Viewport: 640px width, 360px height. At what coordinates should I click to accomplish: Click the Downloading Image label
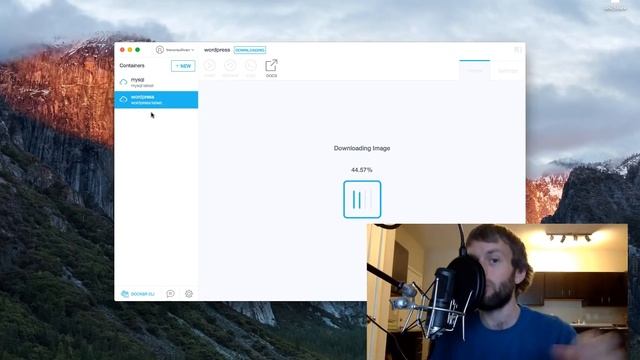362,148
